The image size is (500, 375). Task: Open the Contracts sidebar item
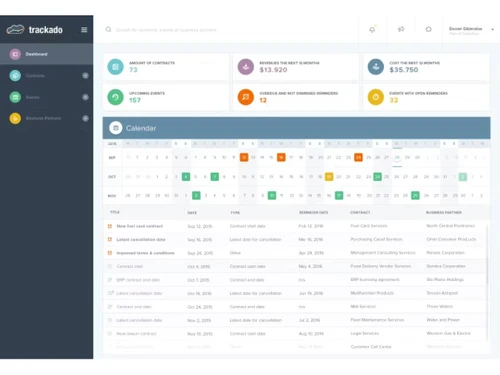(47, 76)
